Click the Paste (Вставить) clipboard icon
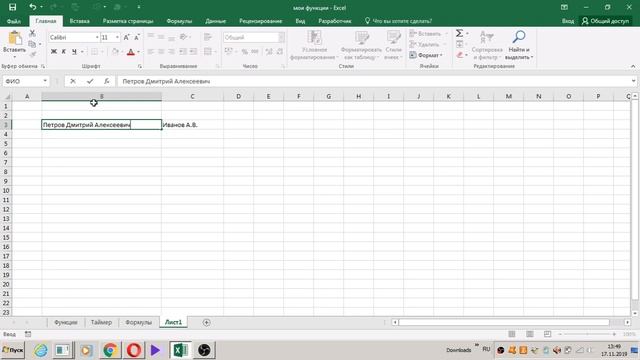Viewport: 640px width, 360px height. [15, 38]
